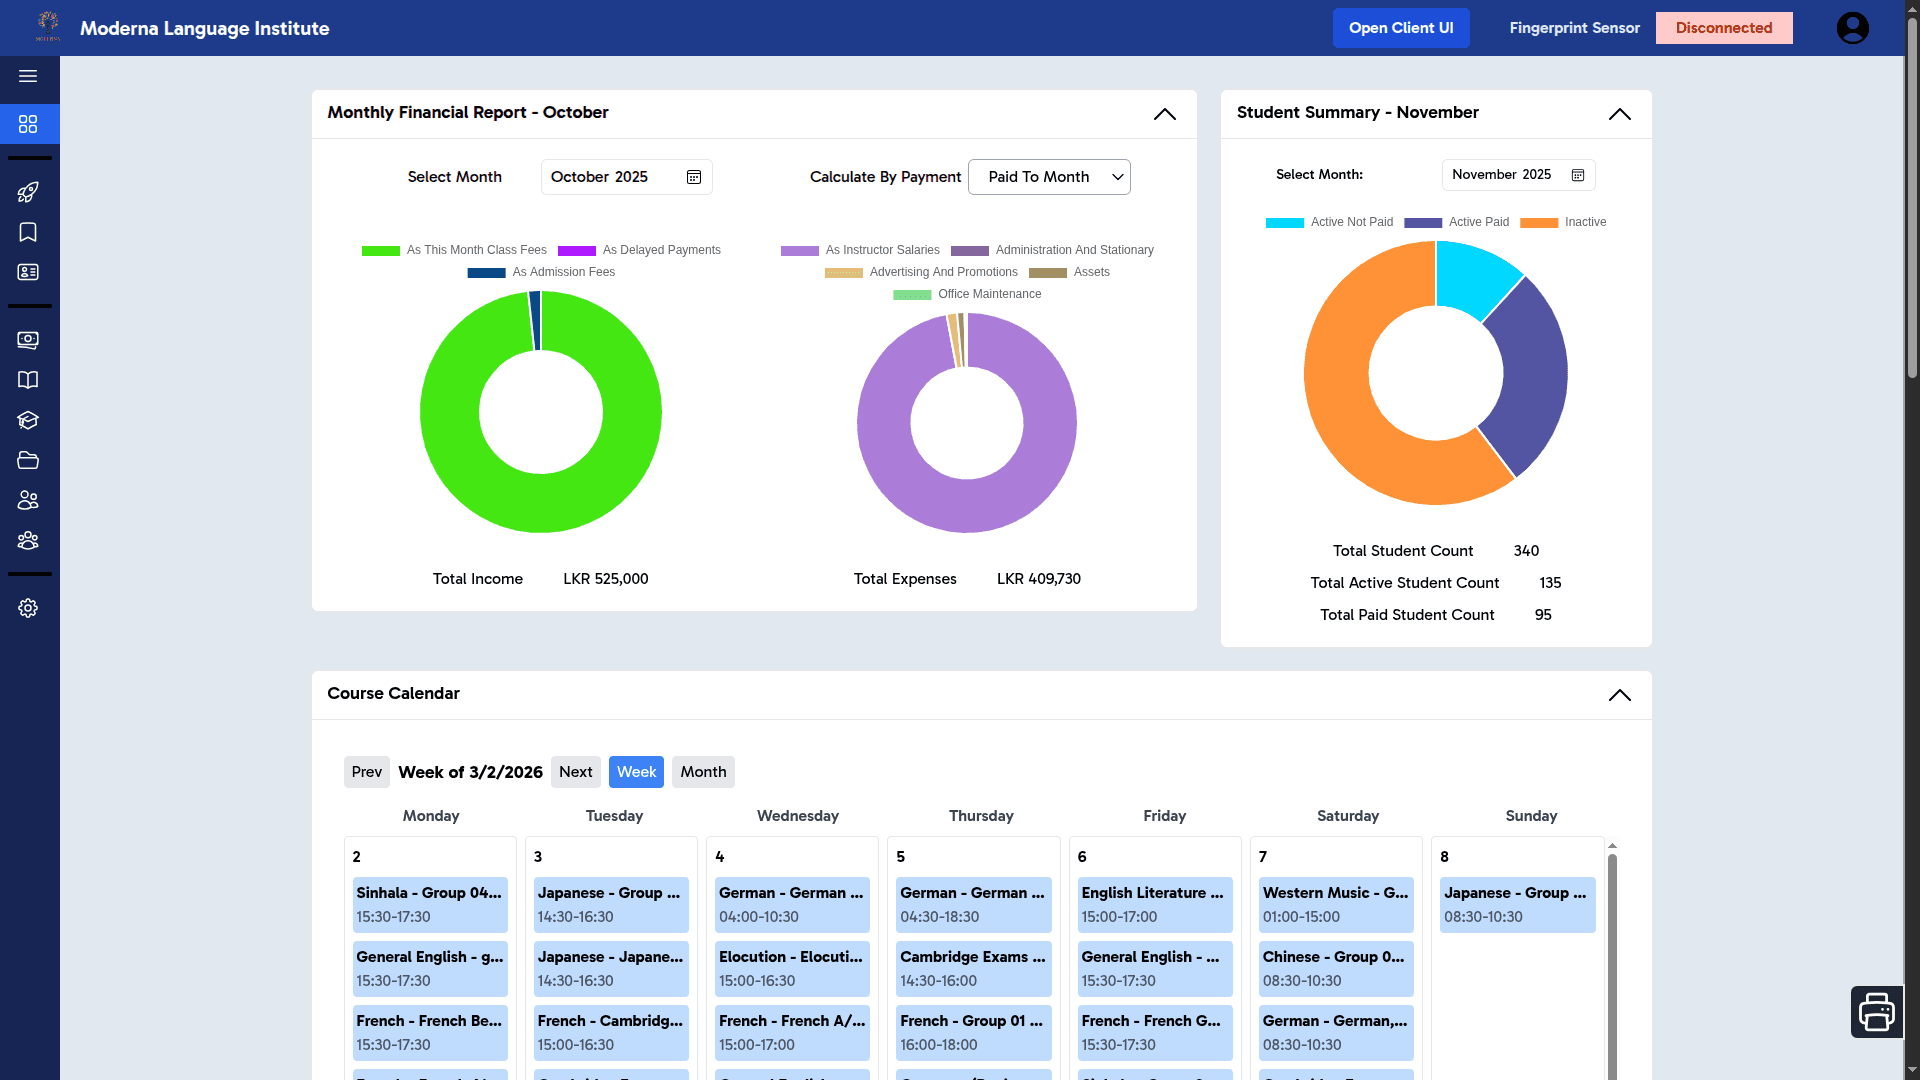
Task: Open the Paid To Month dropdown
Action: coord(1049,177)
